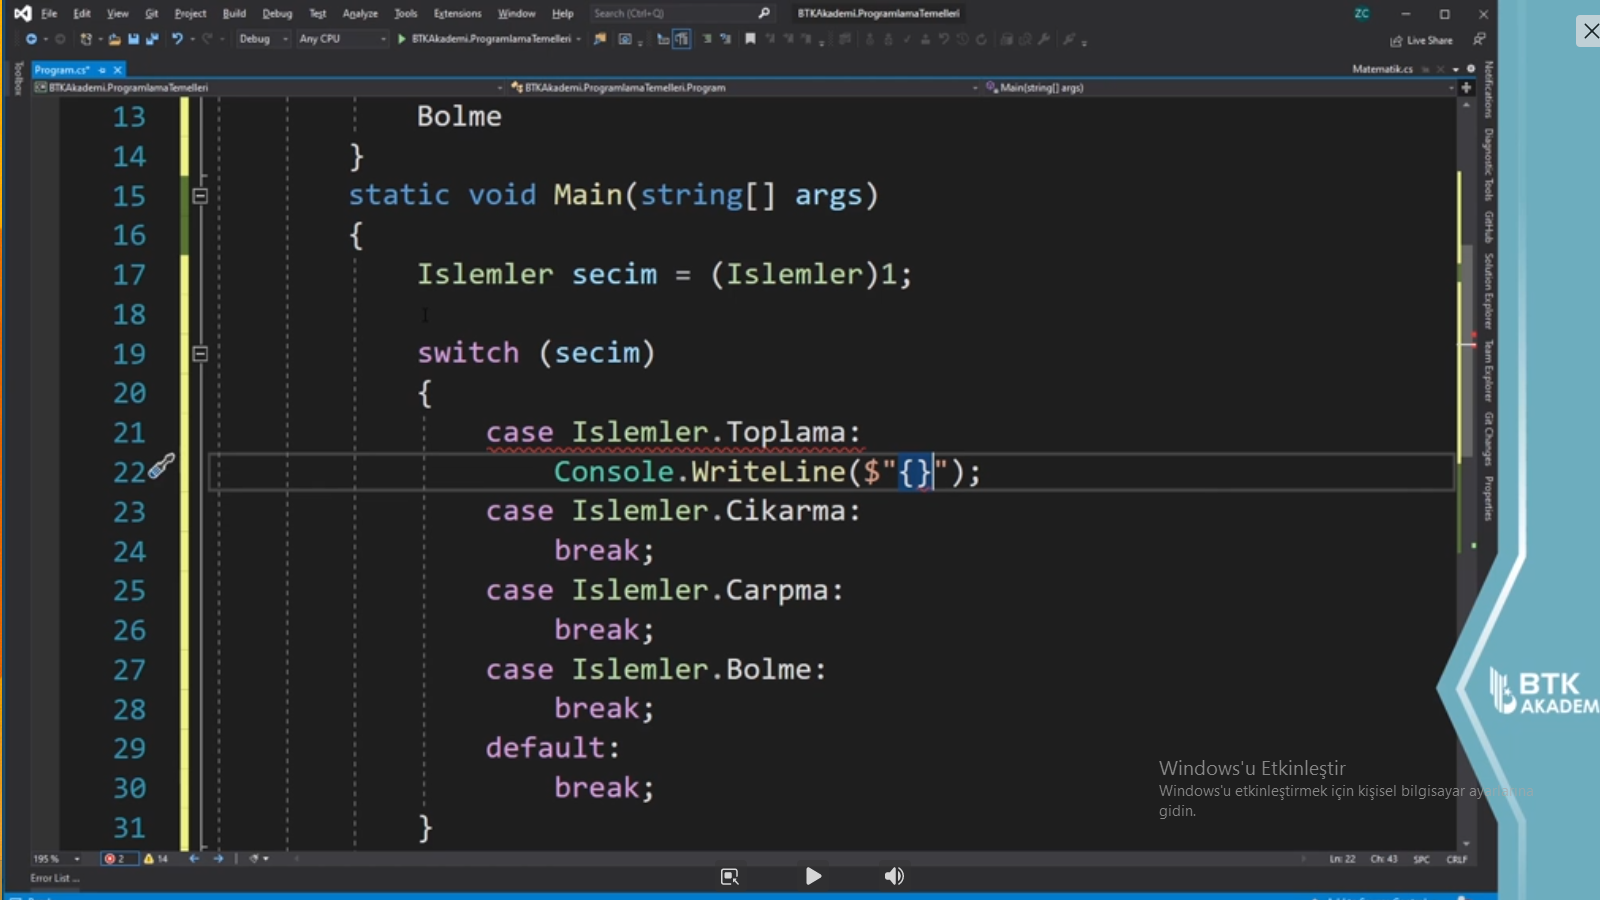
Task: Toggle the highlighted toolbar button next to the bookmark
Action: click(681, 39)
